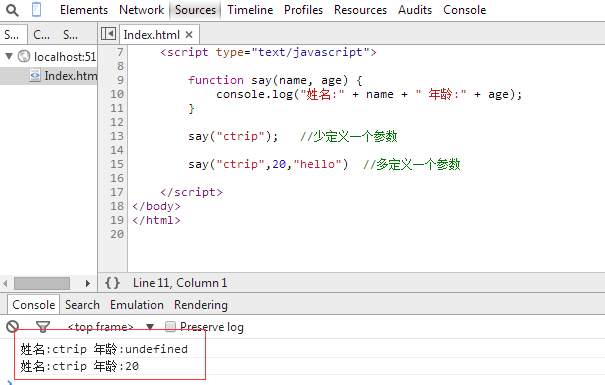
Task: Click the 'Line 11, Column 1' status text
Action: pyautogui.click(x=180, y=283)
